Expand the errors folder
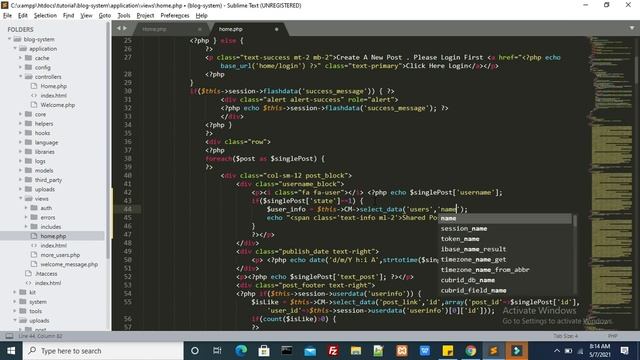 point(26,218)
